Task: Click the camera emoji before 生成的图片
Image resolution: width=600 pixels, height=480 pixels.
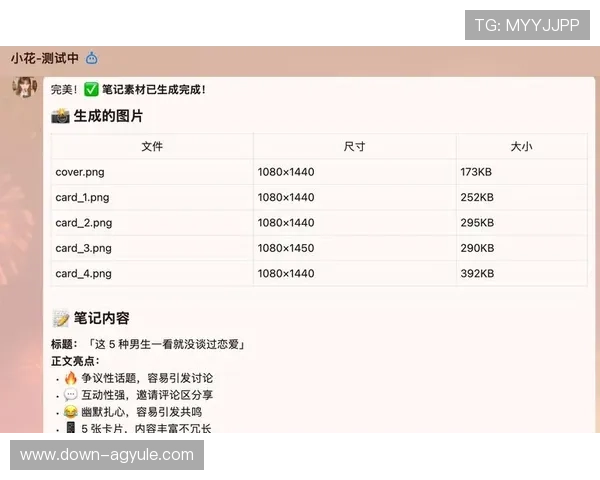Action: pos(60,116)
